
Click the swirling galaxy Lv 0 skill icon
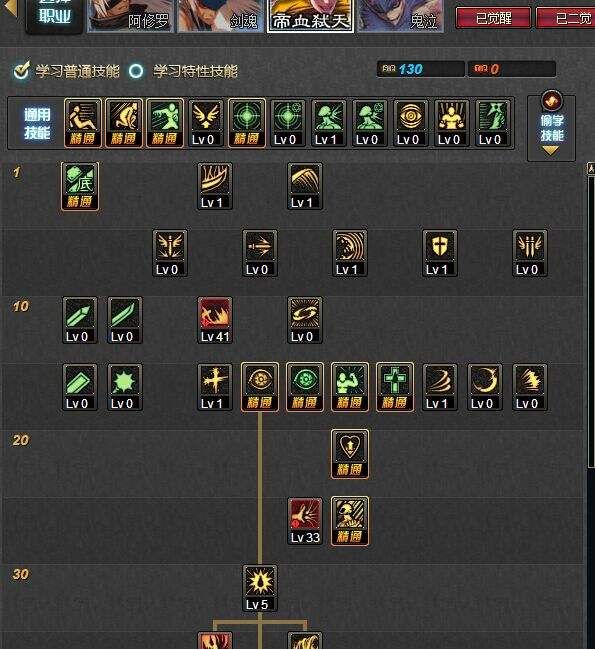pyautogui.click(x=305, y=320)
